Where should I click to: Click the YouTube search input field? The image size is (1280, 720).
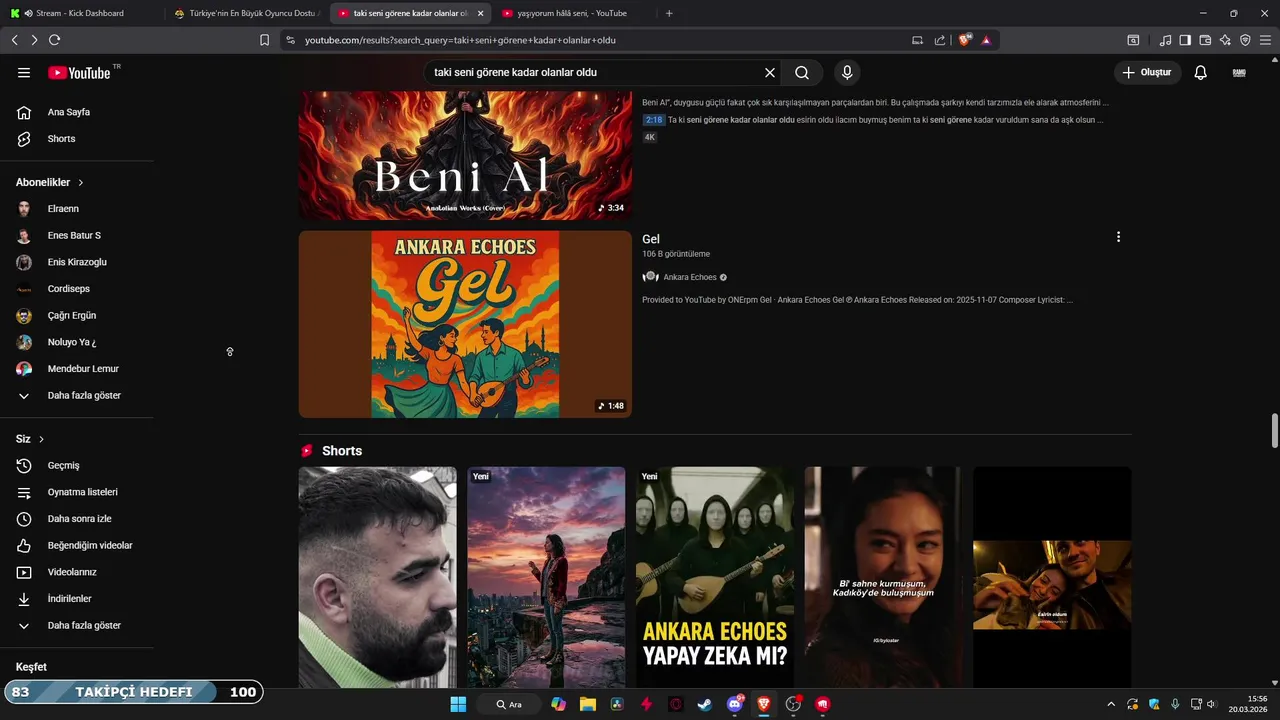point(595,72)
